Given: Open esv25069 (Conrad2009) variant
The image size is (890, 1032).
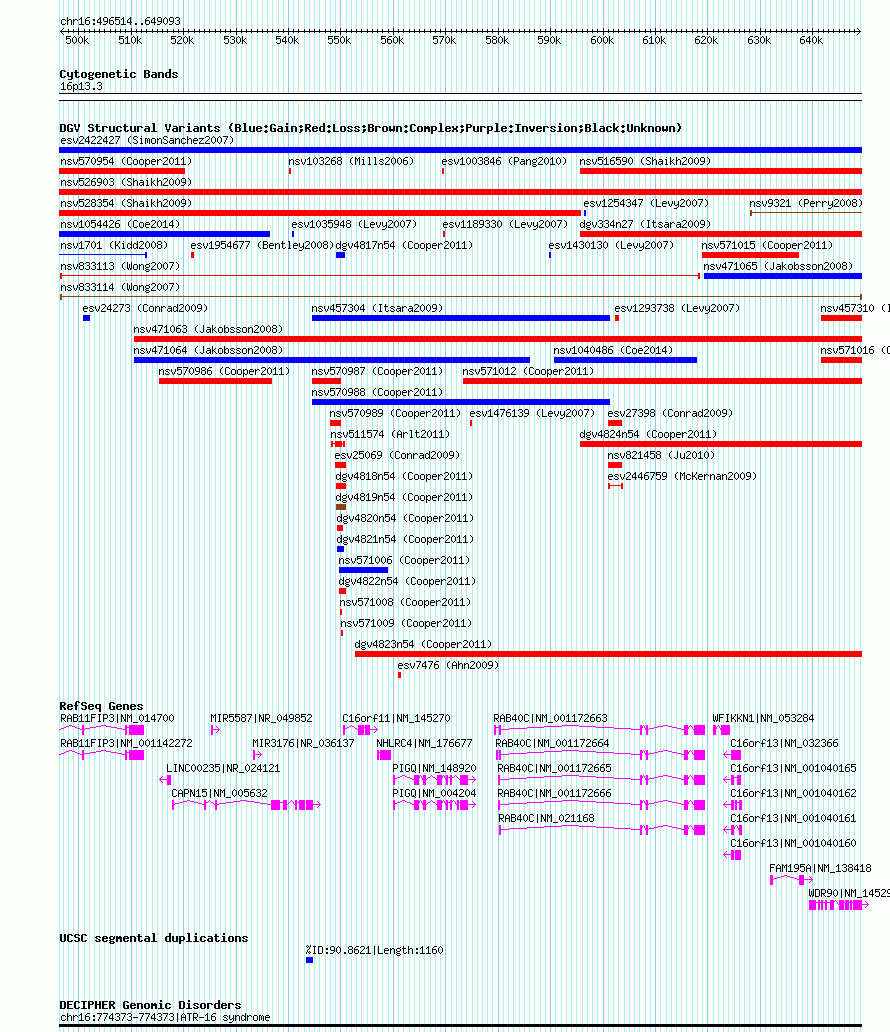Looking at the screenshot, I should pyautogui.click(x=397, y=456).
